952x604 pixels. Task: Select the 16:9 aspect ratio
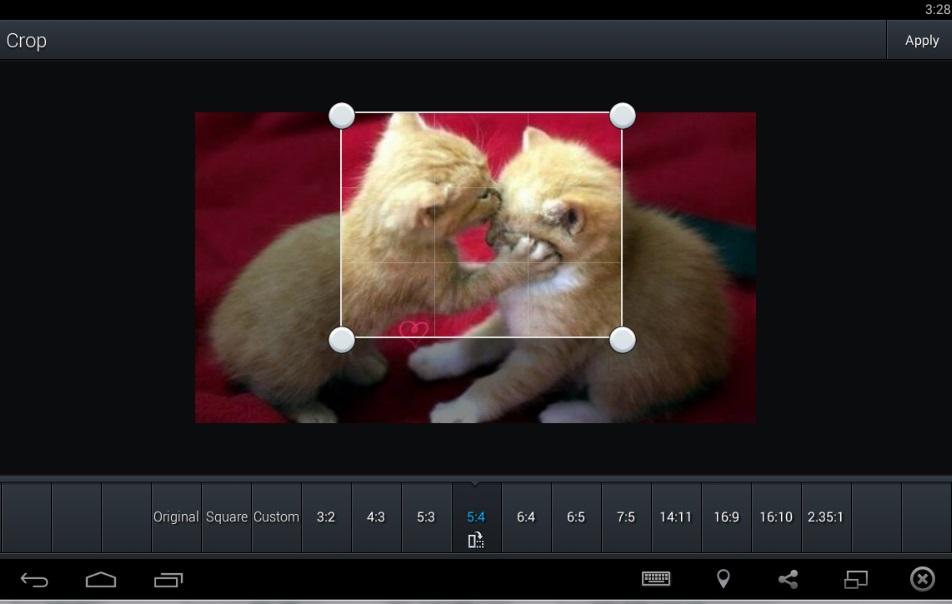click(726, 517)
